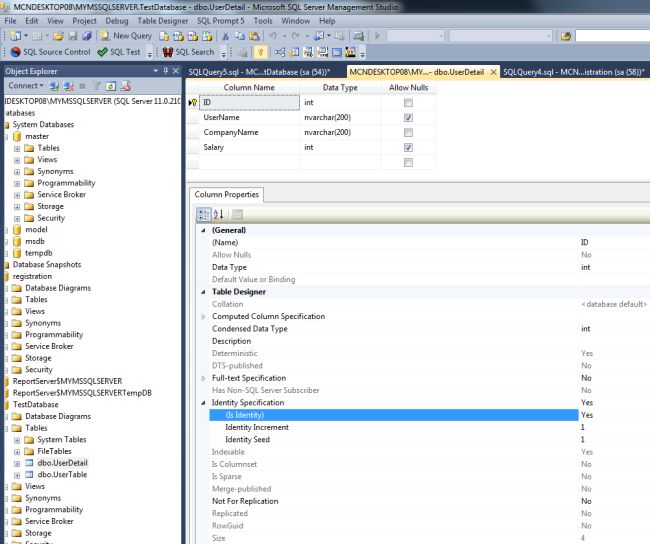This screenshot has width=650, height=544.
Task: Click the Open File folder icon
Action: point(58,36)
